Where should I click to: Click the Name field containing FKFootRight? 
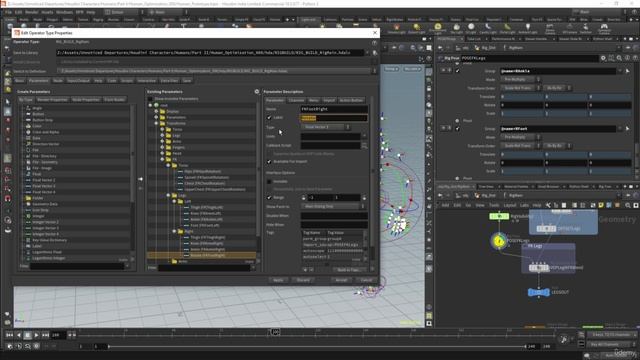(334, 109)
